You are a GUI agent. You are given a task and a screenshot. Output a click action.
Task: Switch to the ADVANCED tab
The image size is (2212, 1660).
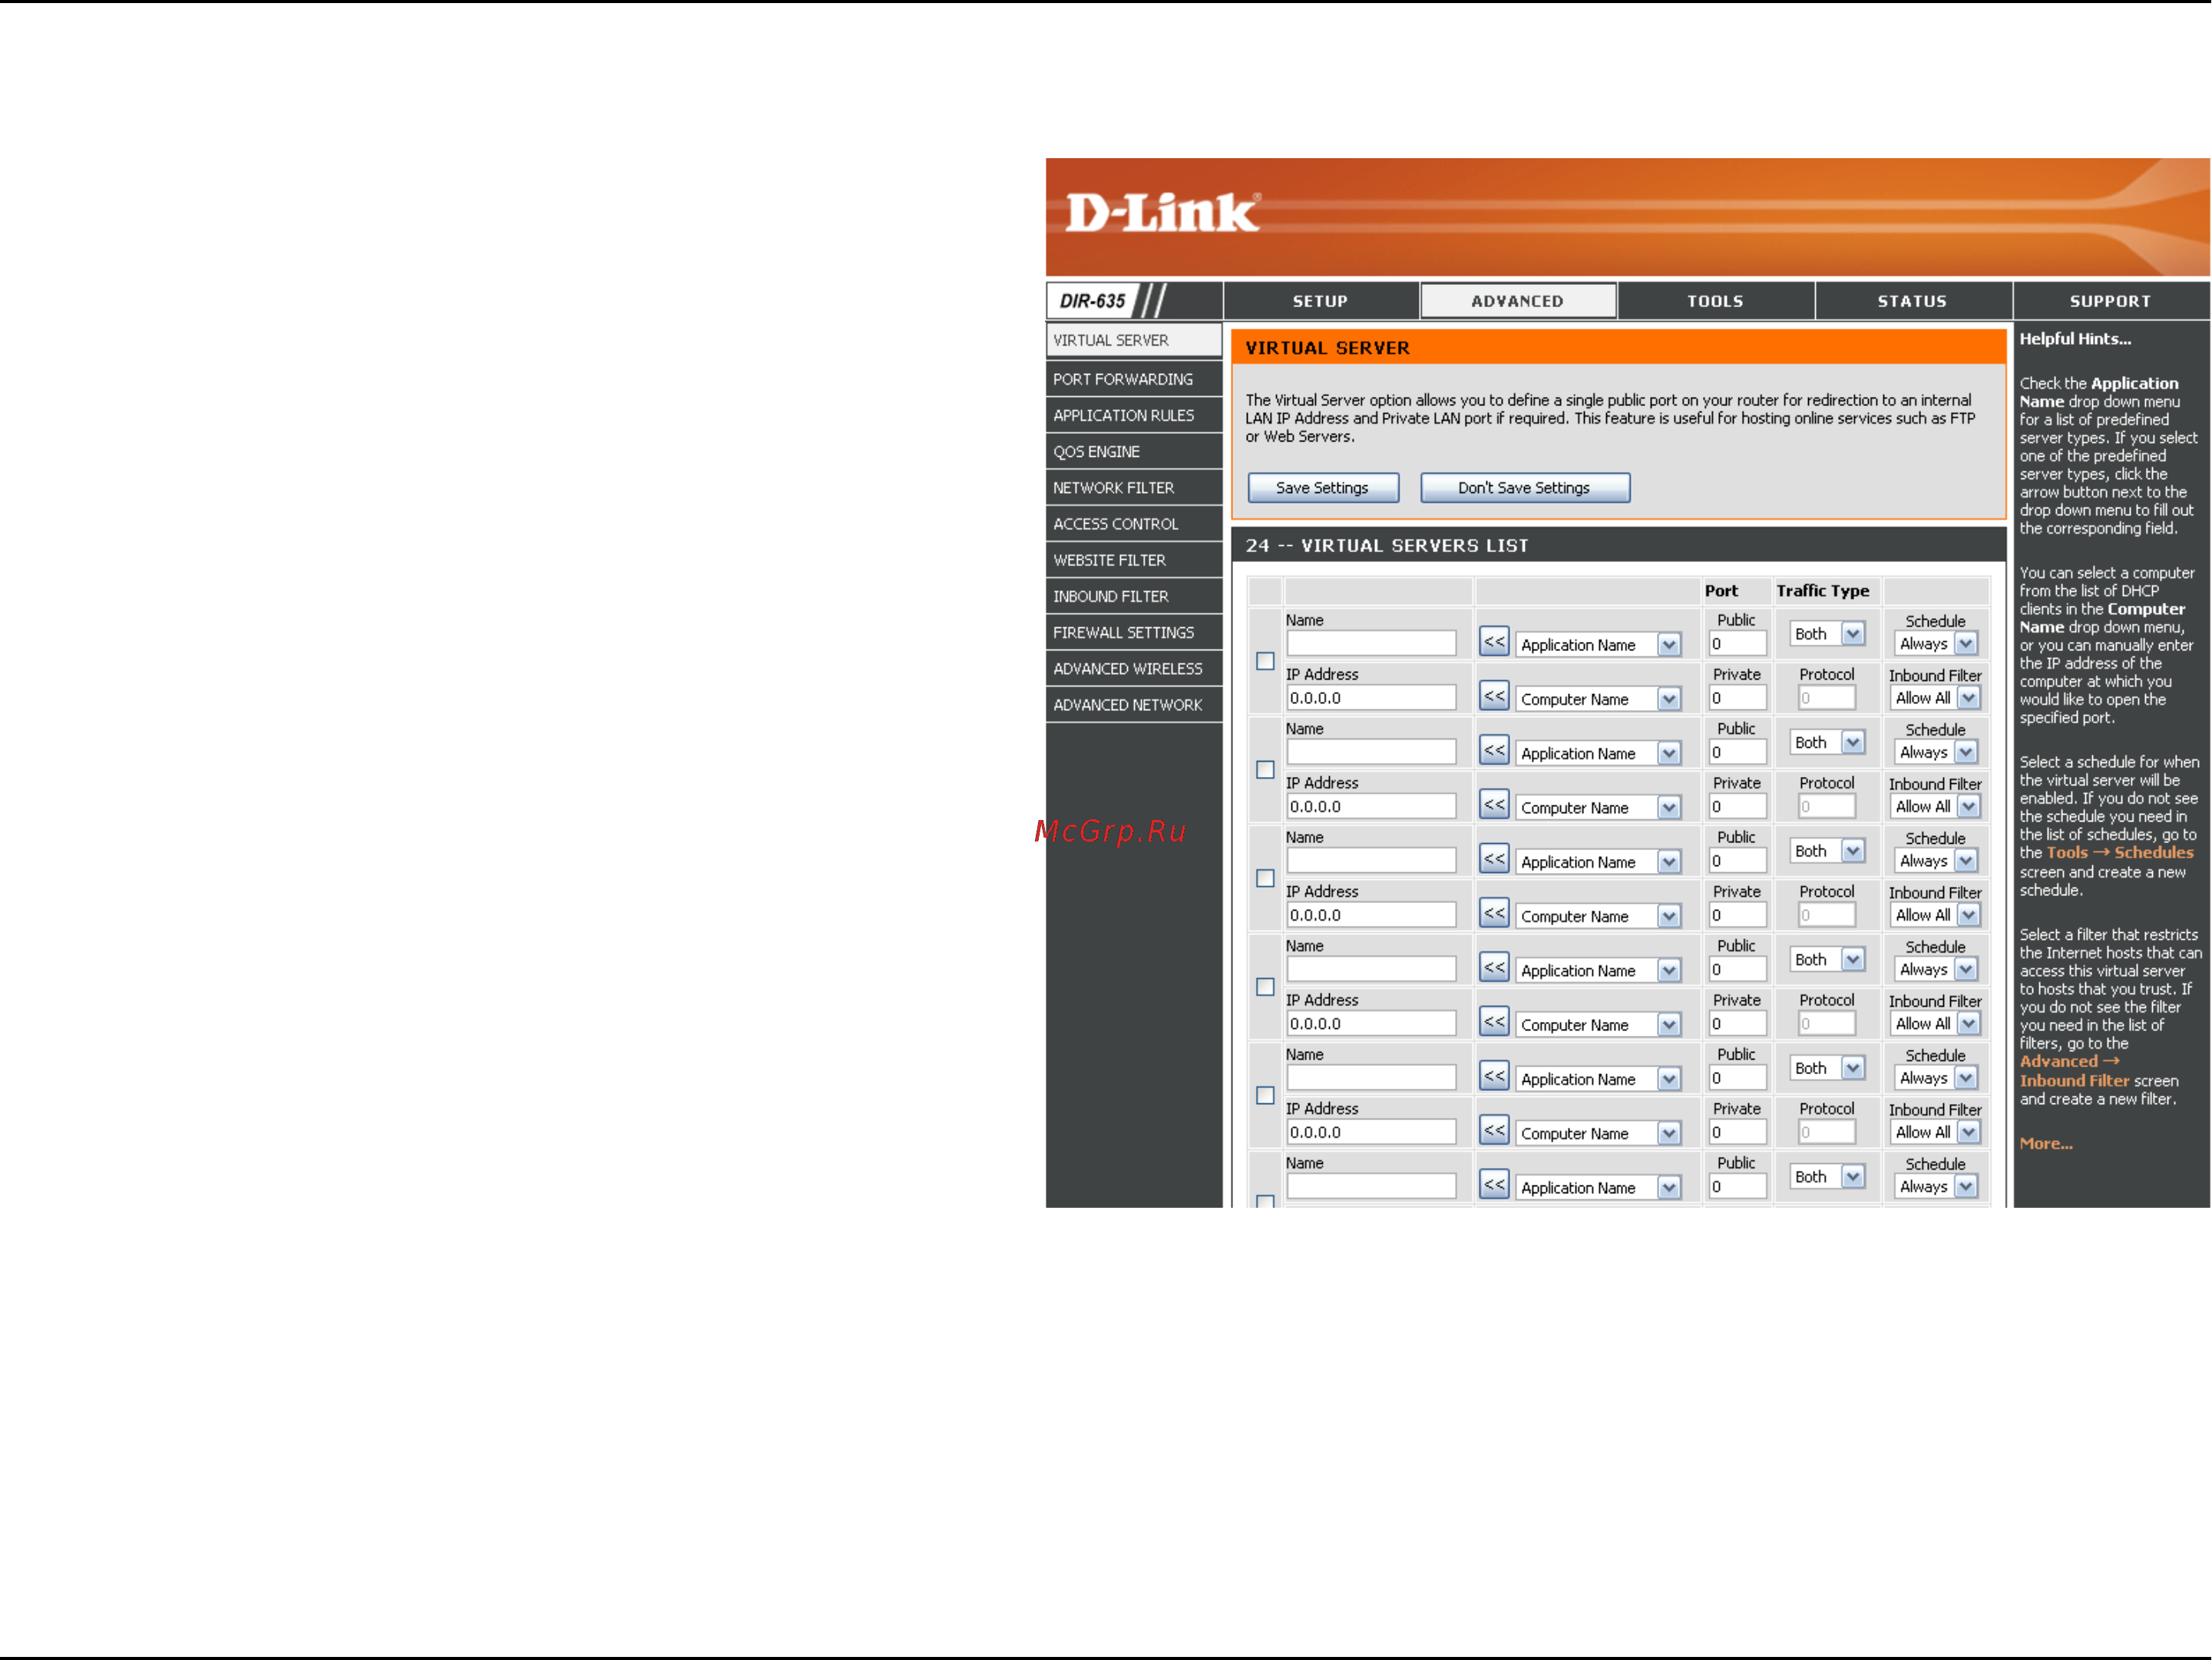[1517, 301]
